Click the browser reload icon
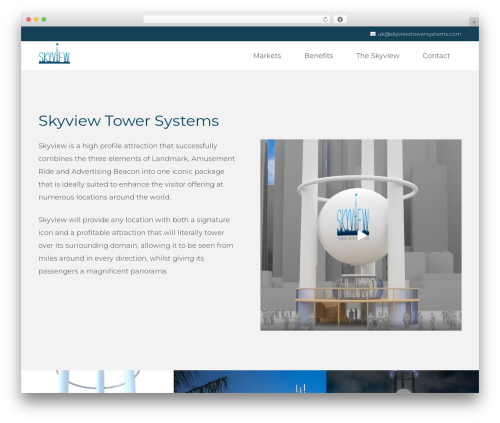 click(325, 19)
